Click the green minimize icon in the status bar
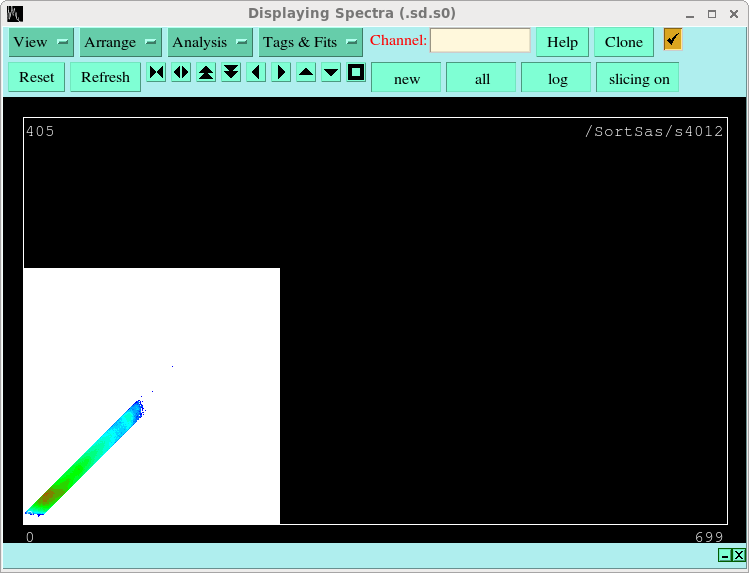Viewport: 749px width, 573px height. [x=725, y=555]
